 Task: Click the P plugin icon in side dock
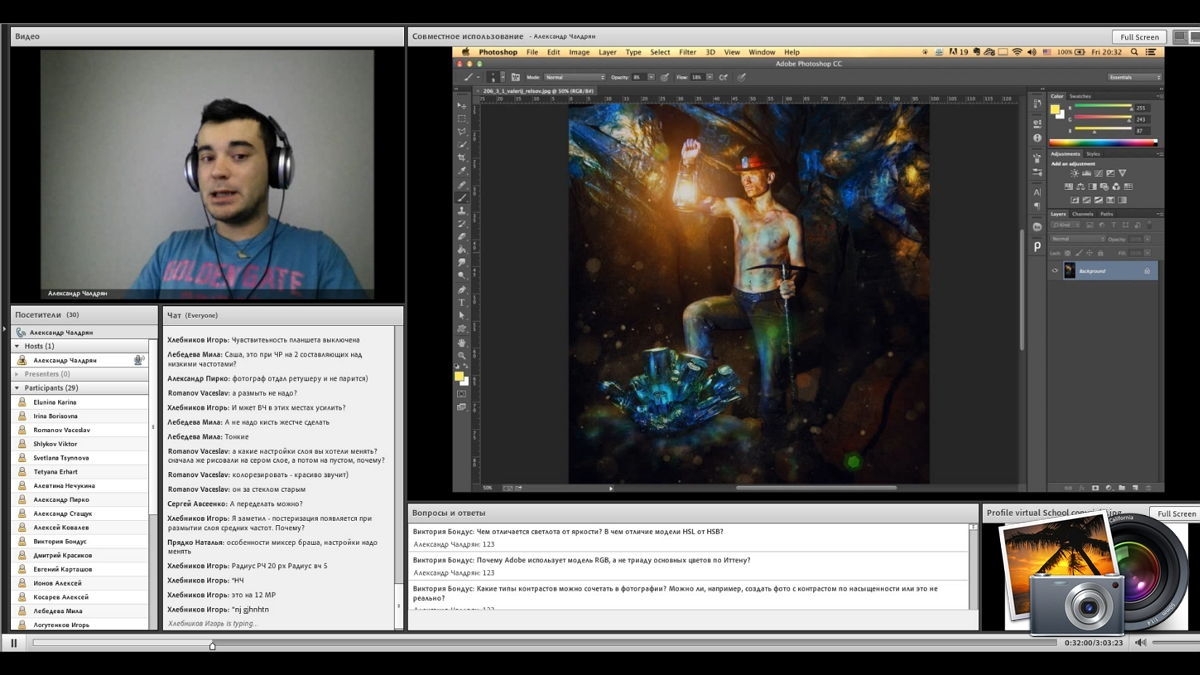coord(1037,246)
